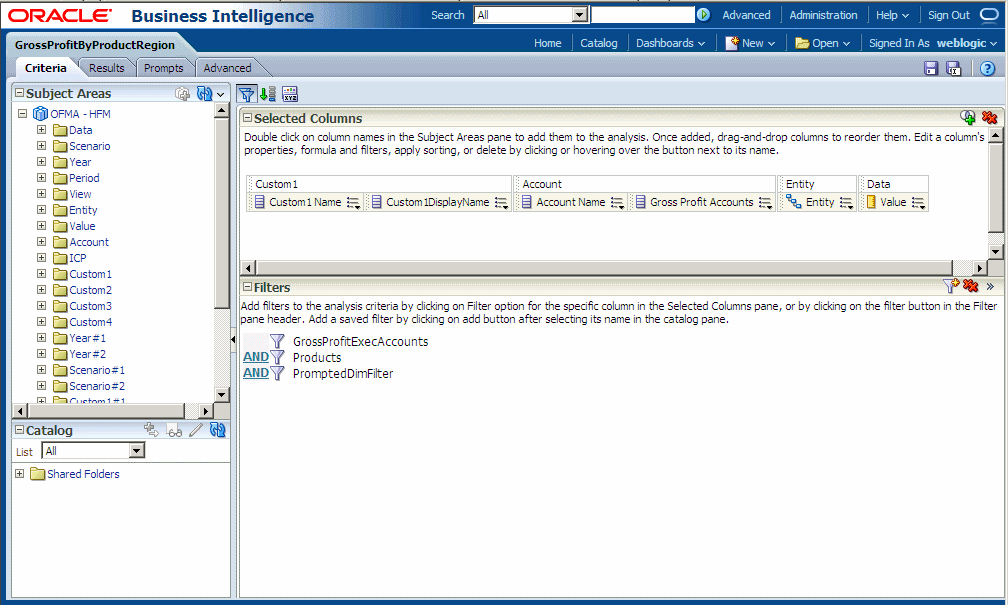Click the add new subject area icon
Image resolution: width=1008 pixels, height=605 pixels.
tap(183, 93)
